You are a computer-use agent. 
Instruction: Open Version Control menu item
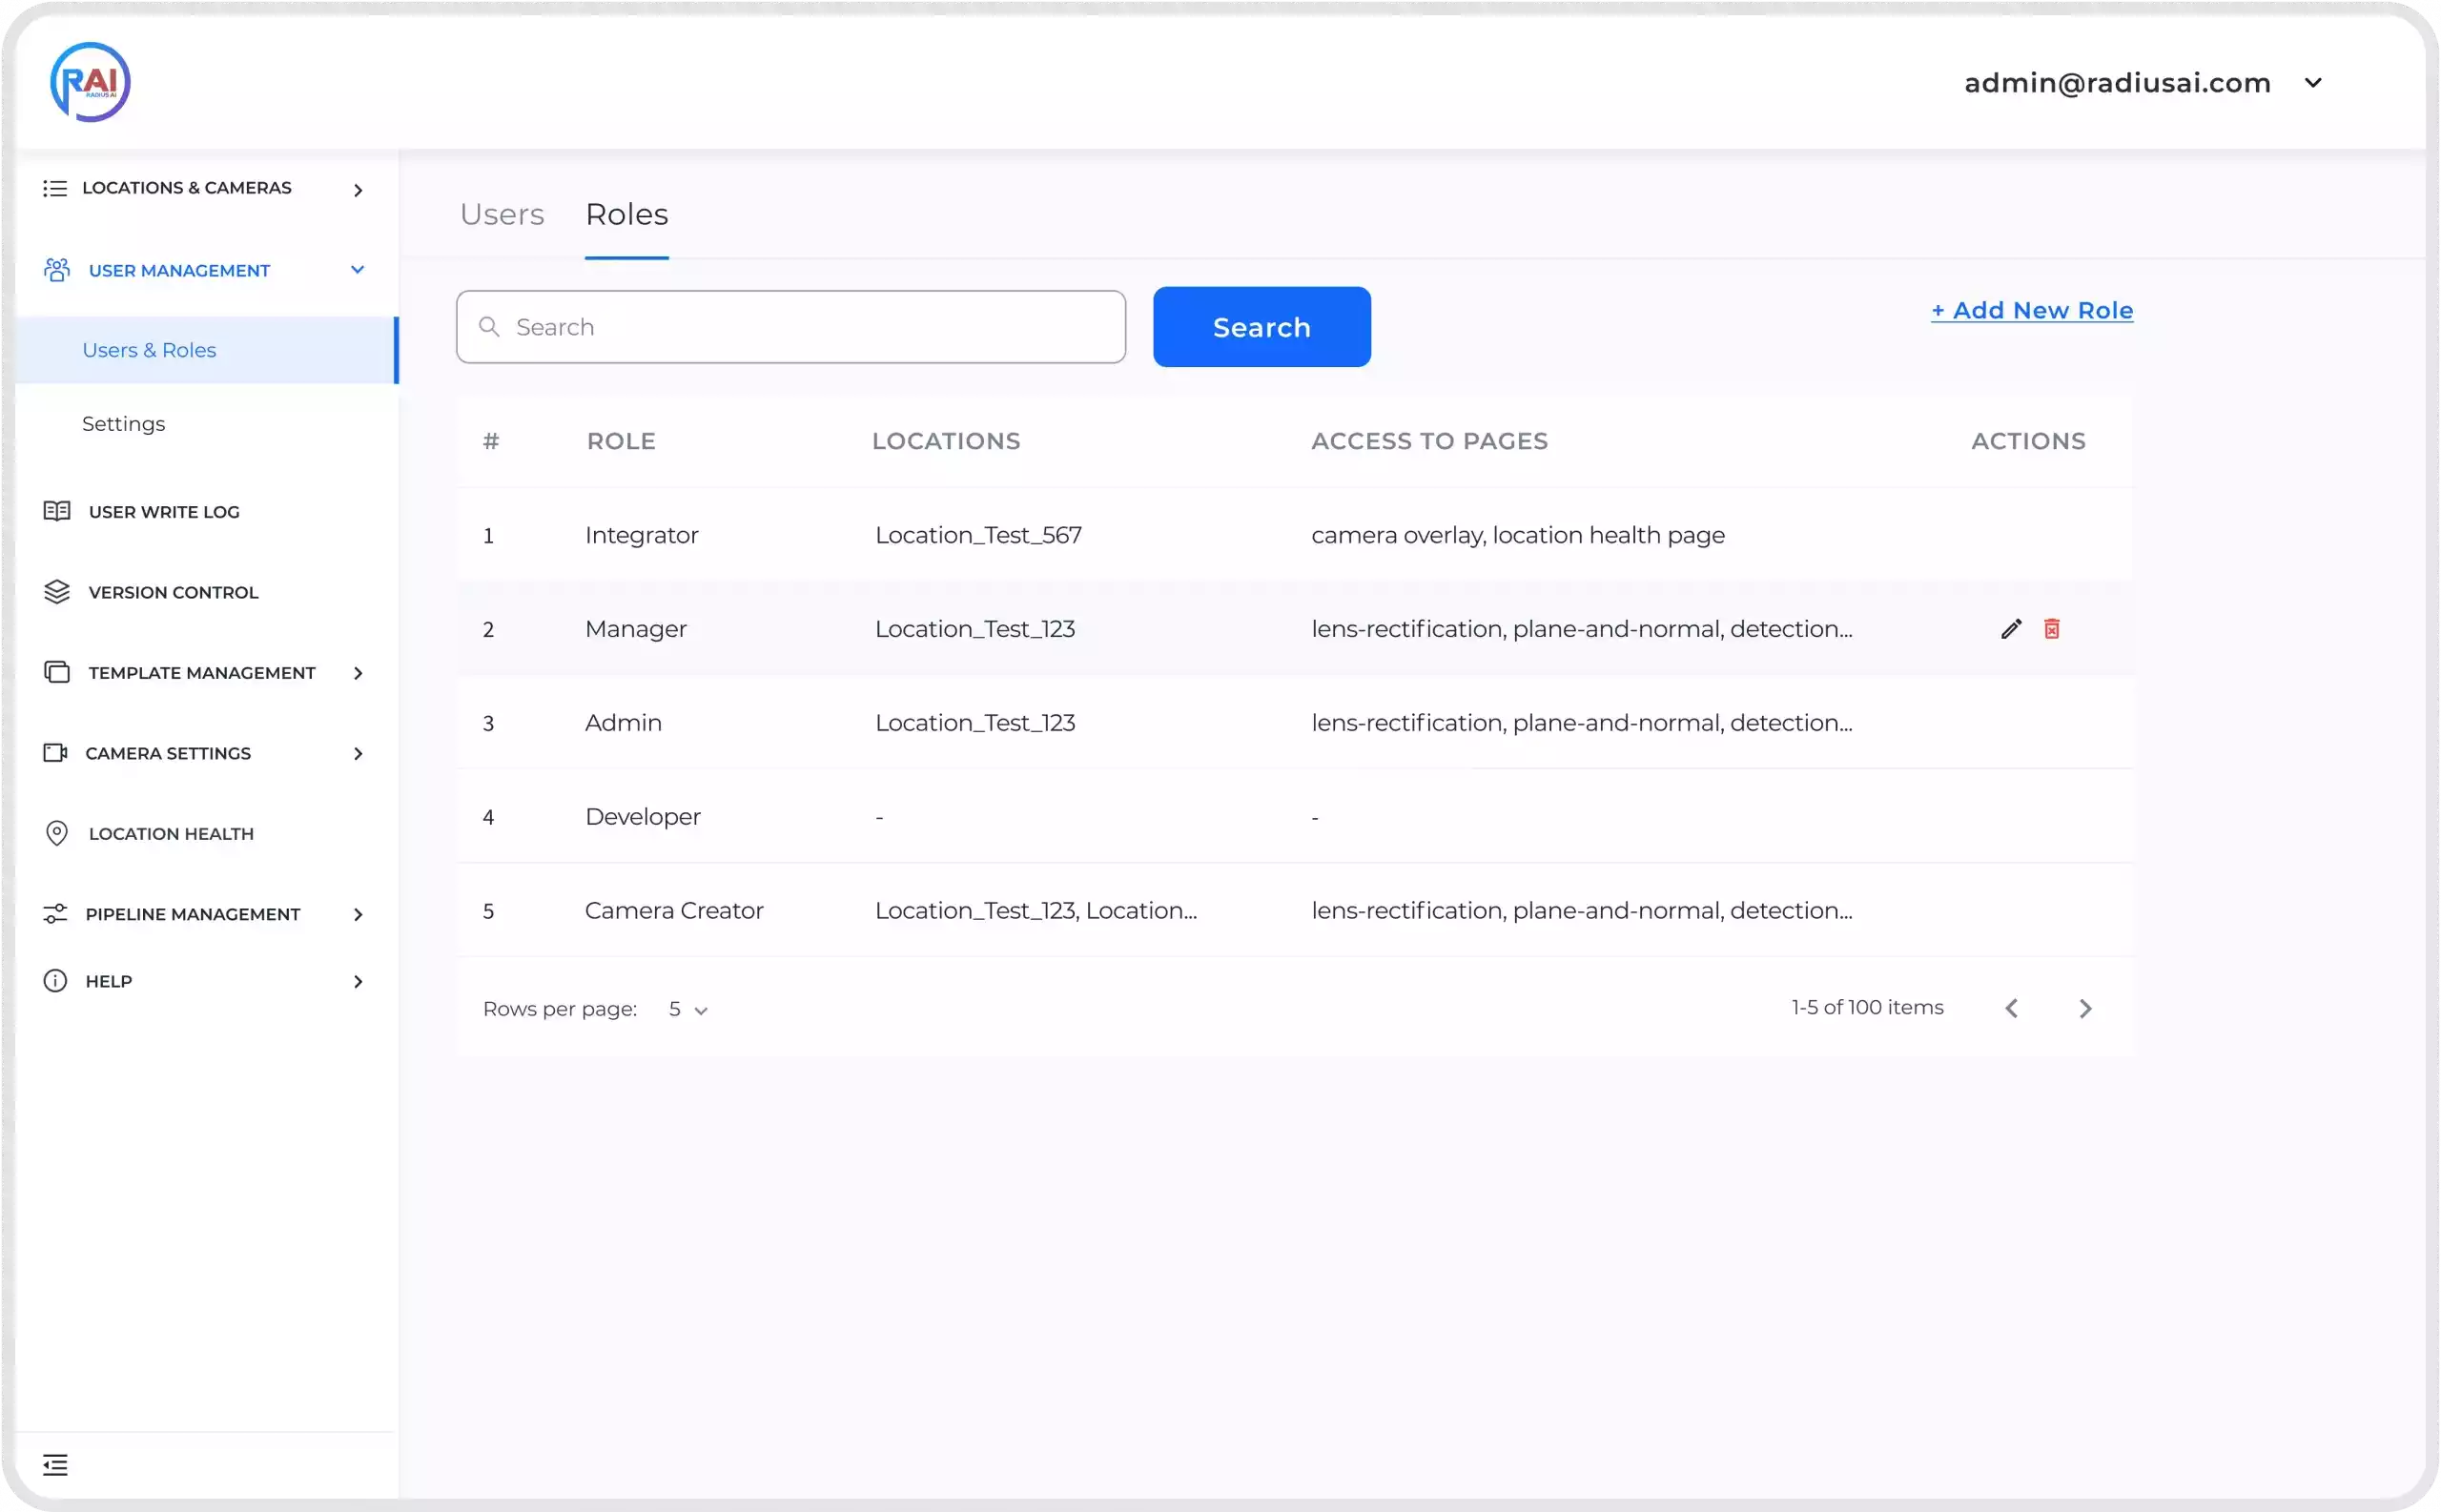174,592
